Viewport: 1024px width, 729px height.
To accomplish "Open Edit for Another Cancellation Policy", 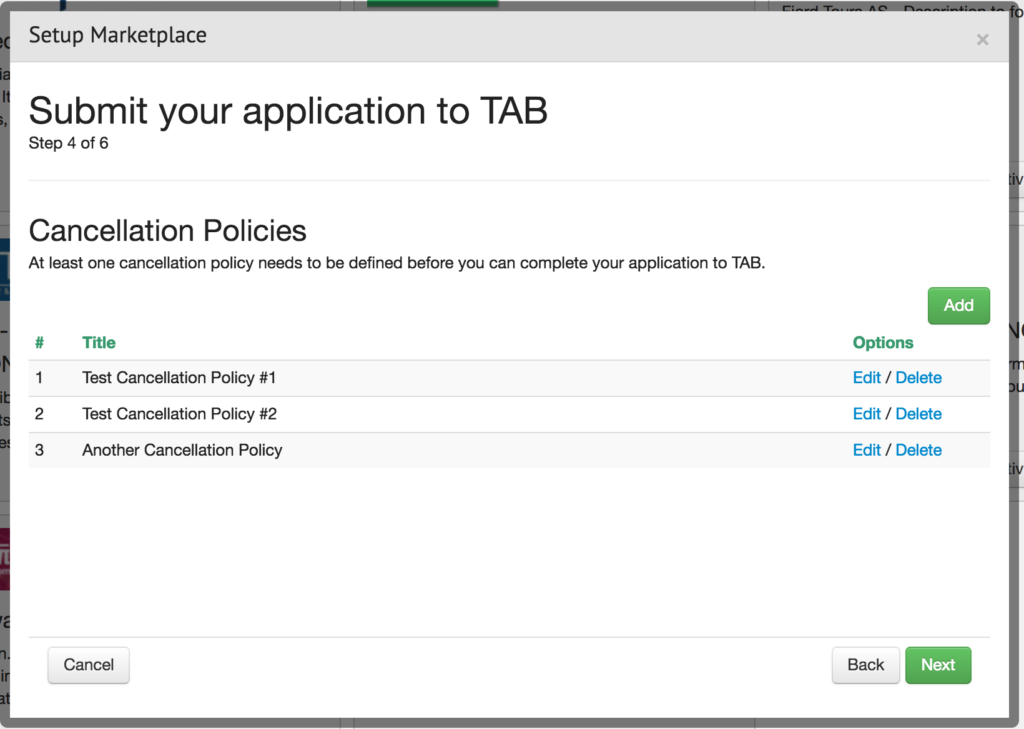I will coord(866,450).
